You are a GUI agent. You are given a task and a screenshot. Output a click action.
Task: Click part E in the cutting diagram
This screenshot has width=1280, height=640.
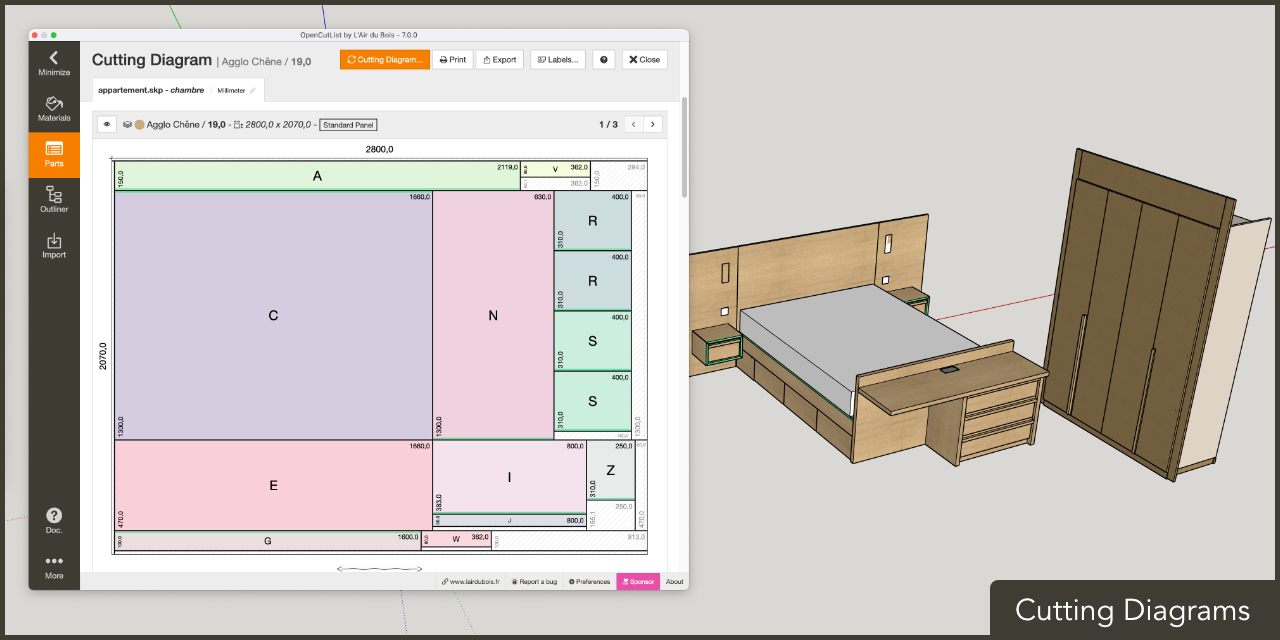pyautogui.click(x=273, y=486)
